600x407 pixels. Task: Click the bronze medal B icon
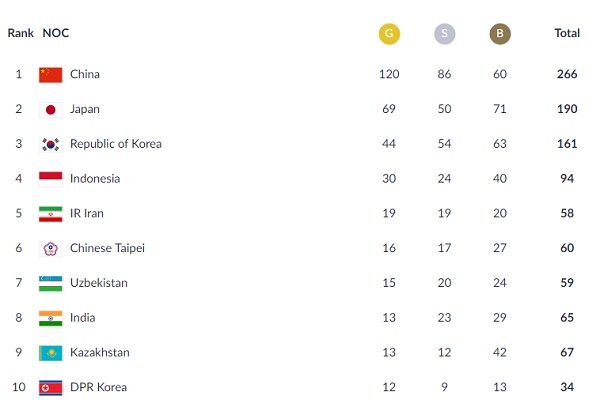coord(500,34)
